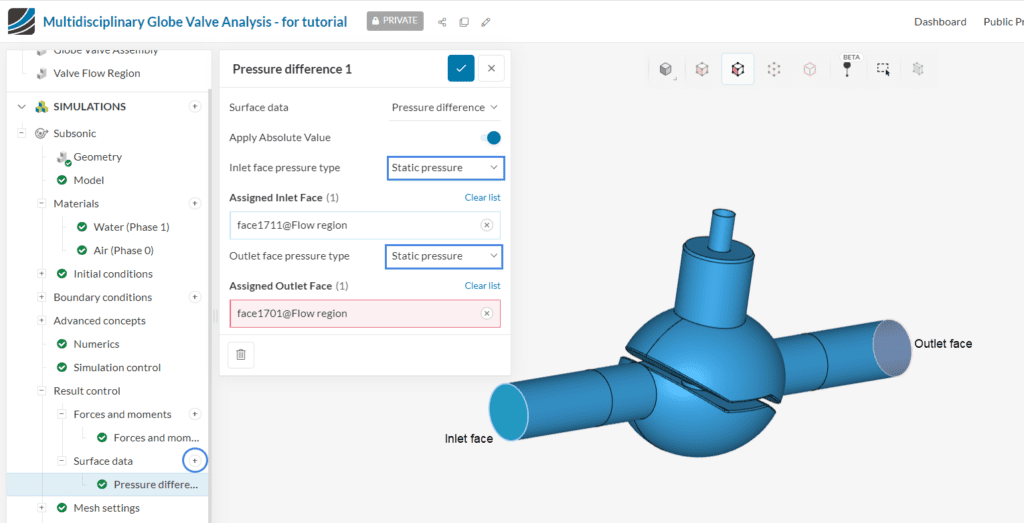Viewport: 1024px width, 523px height.
Task: Open the project share icon
Action: (442, 22)
